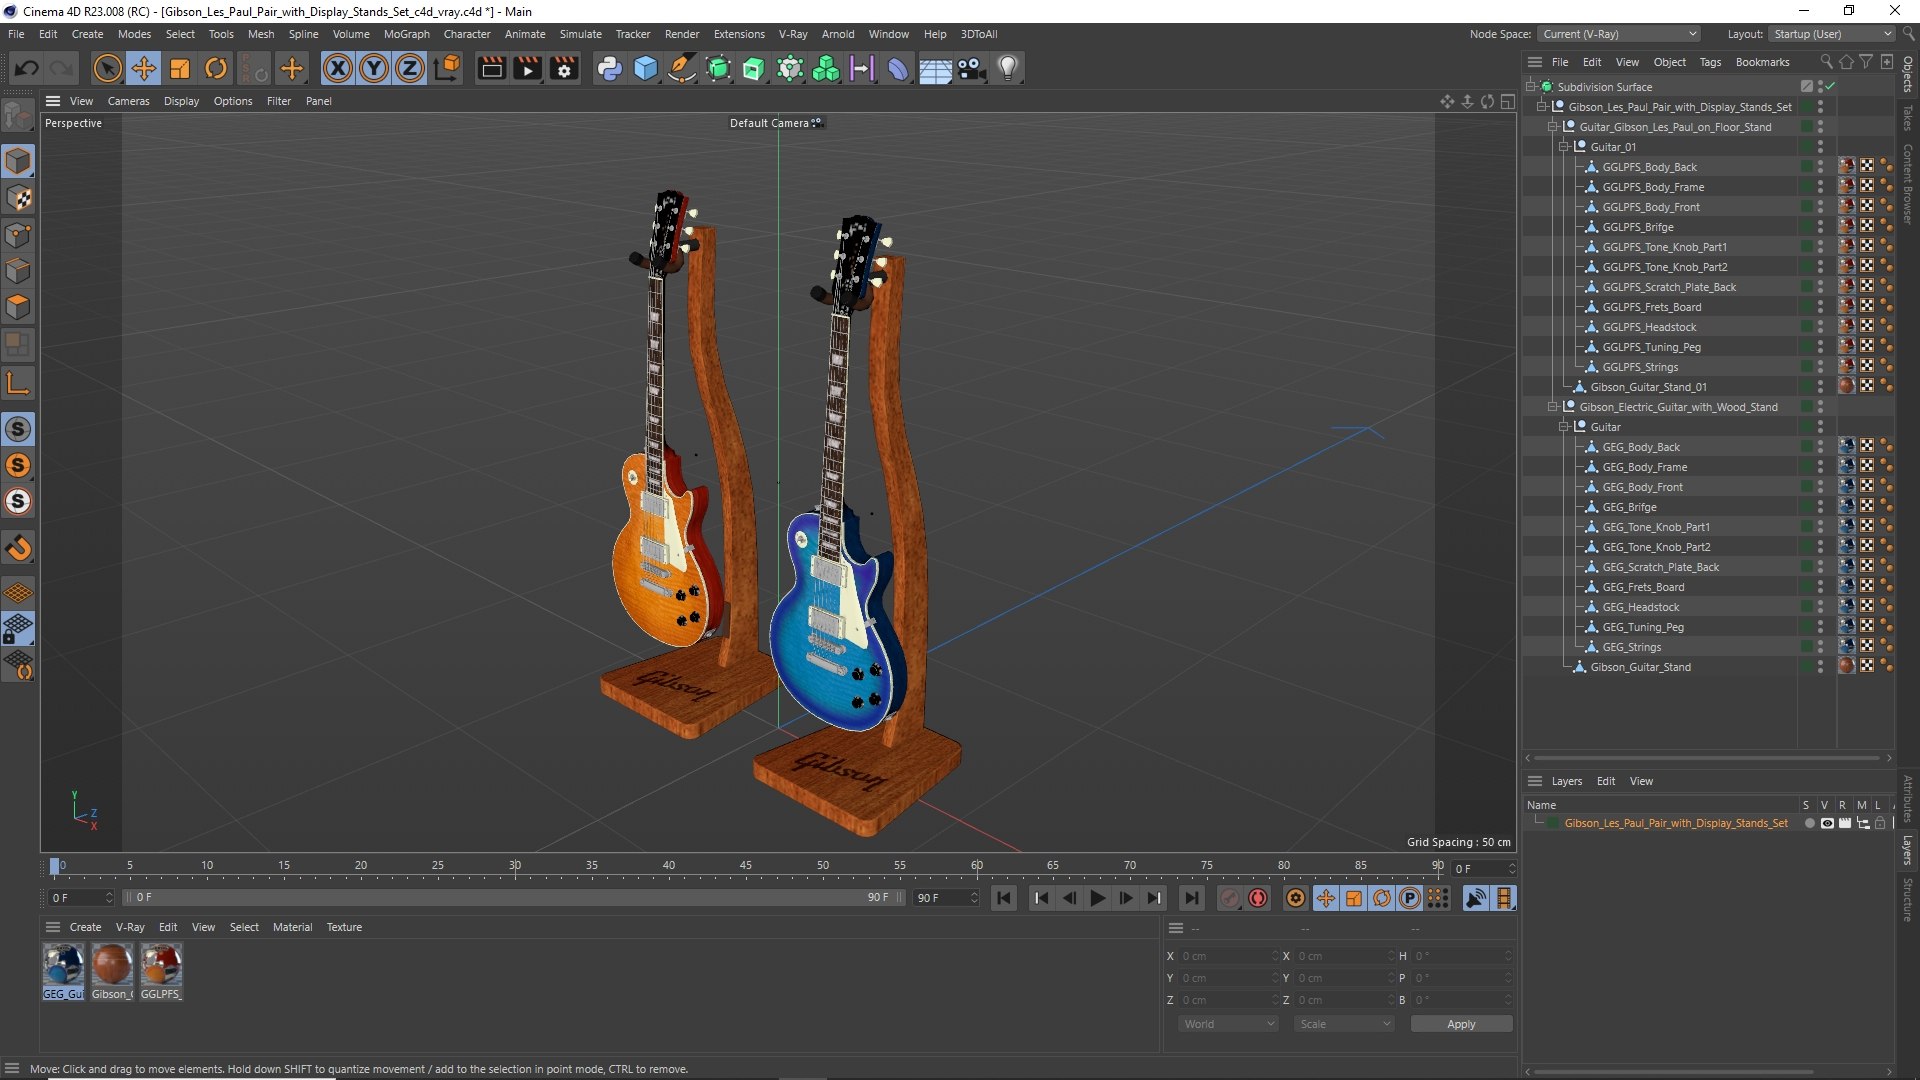The width and height of the screenshot is (1920, 1080).
Task: Select the Rotate tool
Action: (x=216, y=68)
